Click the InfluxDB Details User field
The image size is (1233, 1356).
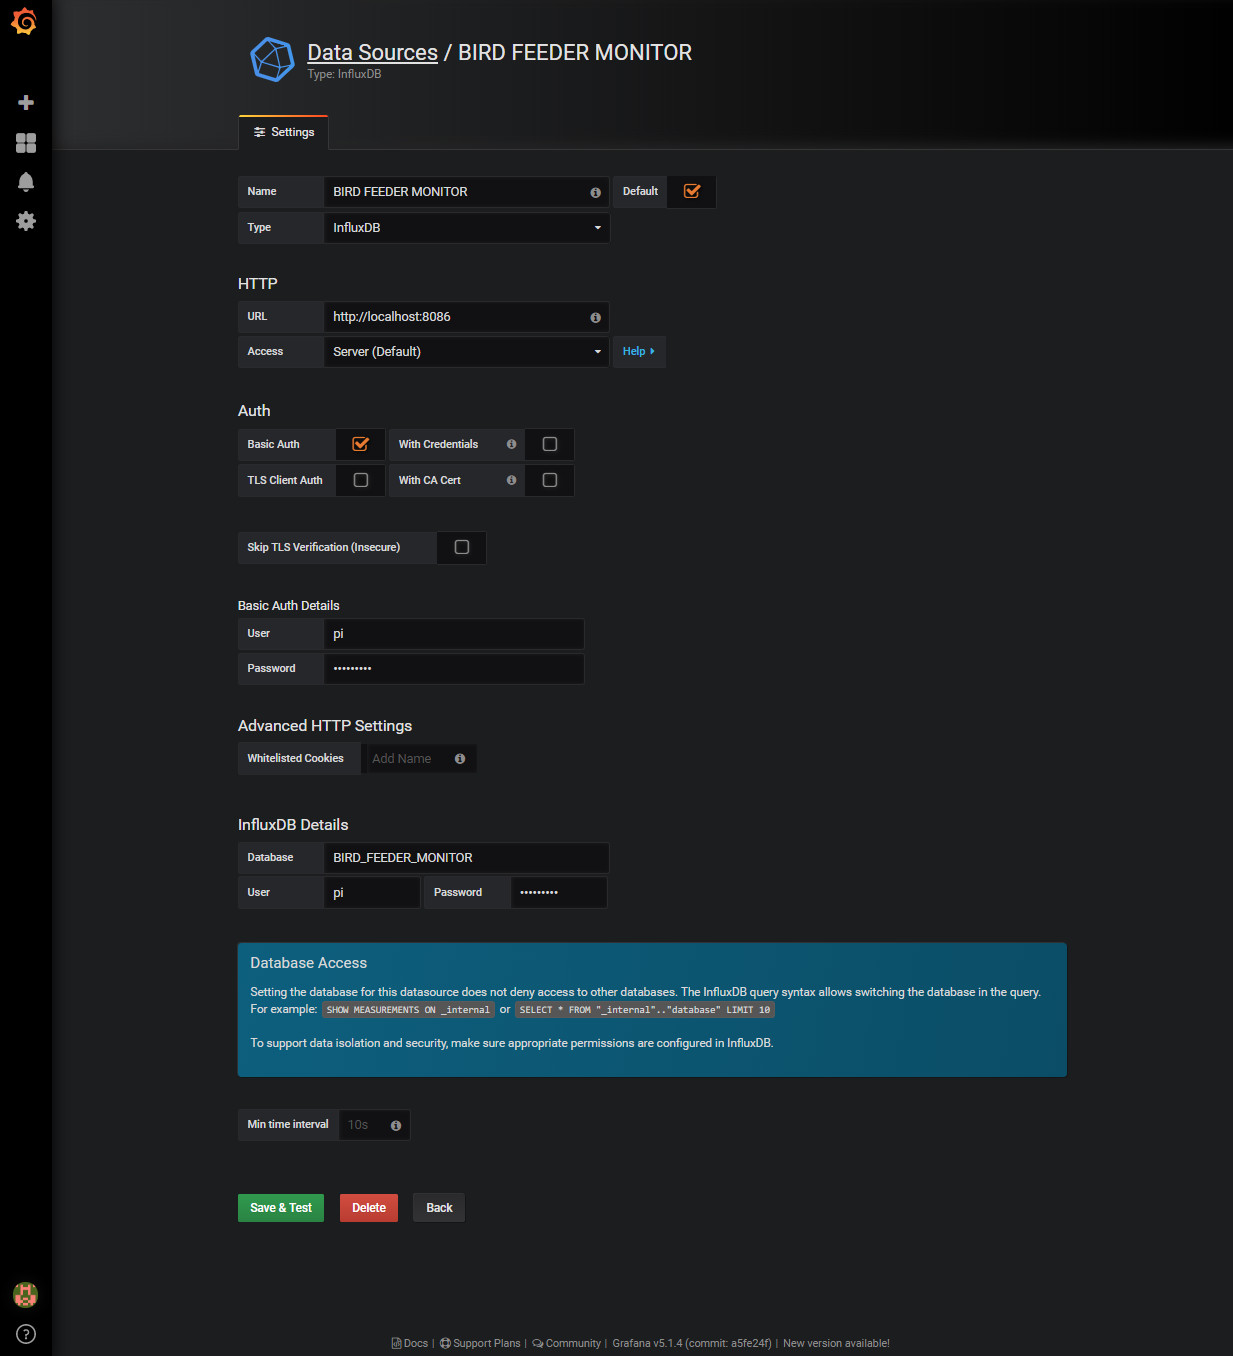[x=372, y=893]
